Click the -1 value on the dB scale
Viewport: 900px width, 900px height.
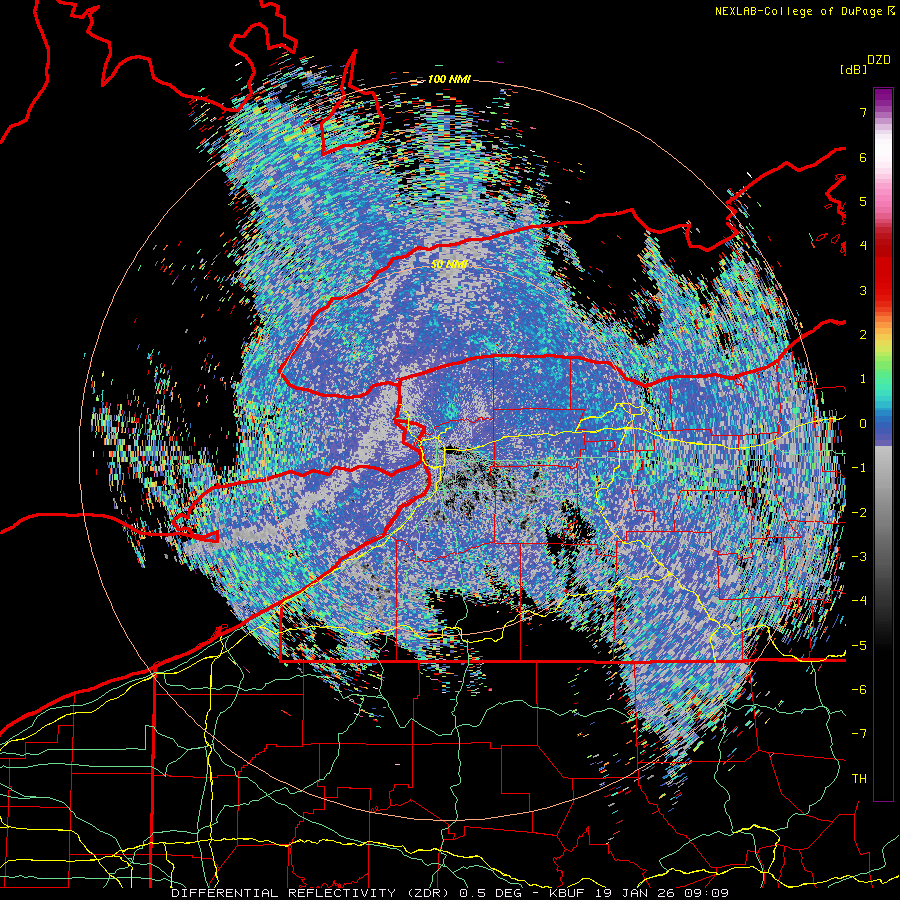(859, 468)
